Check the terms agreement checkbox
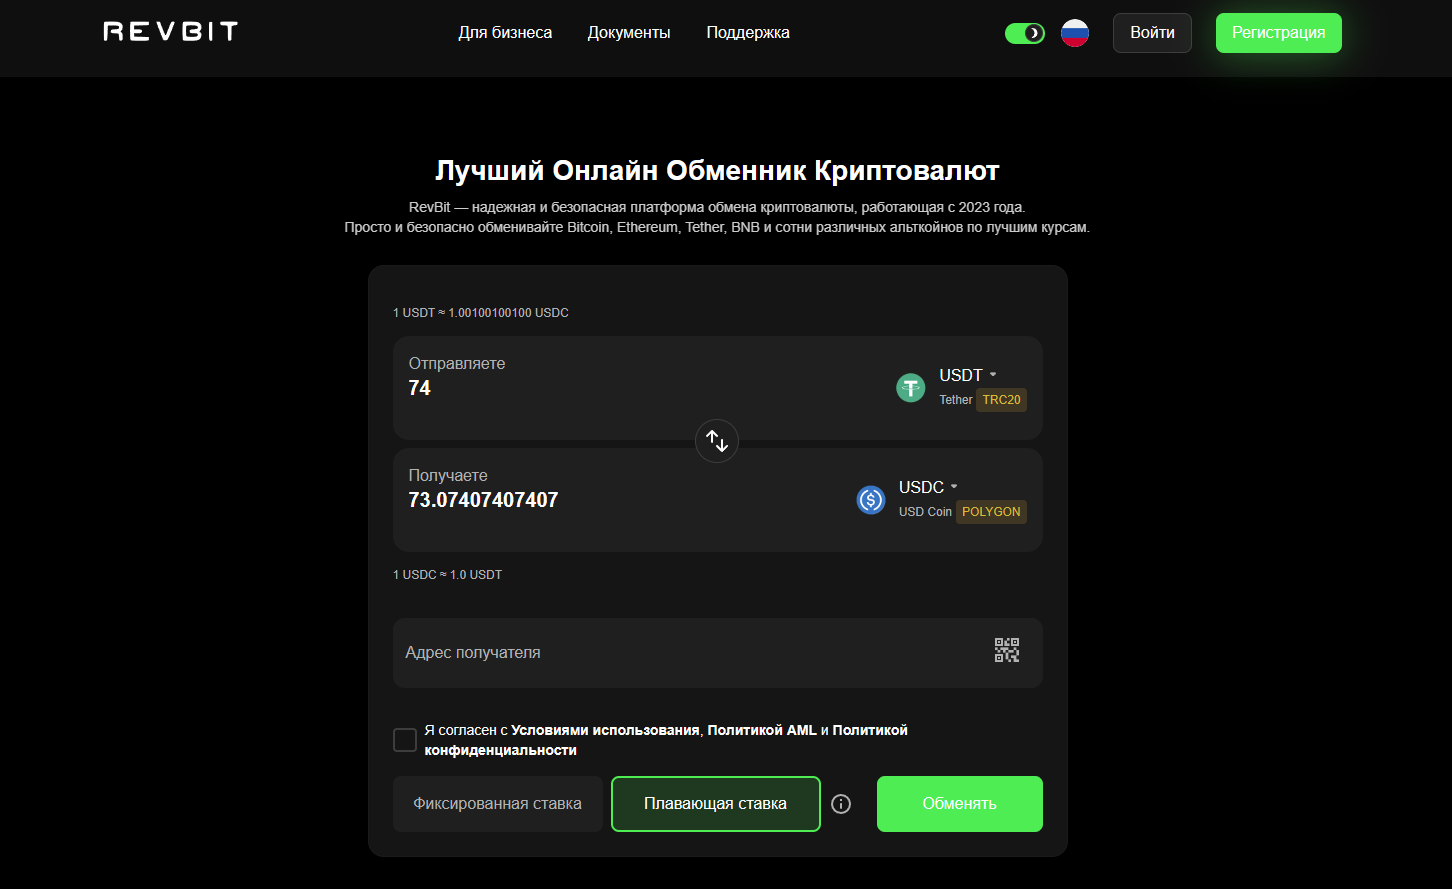Screen dimensions: 1452x889 [405, 740]
